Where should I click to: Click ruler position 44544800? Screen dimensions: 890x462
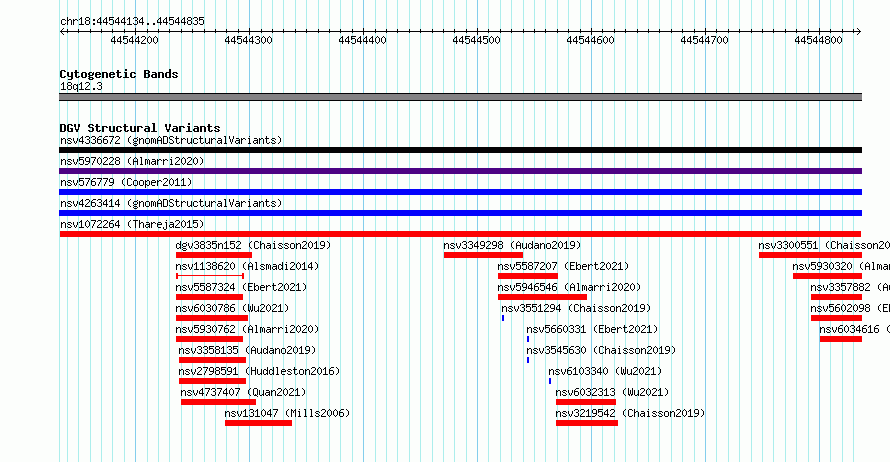[x=818, y=40]
